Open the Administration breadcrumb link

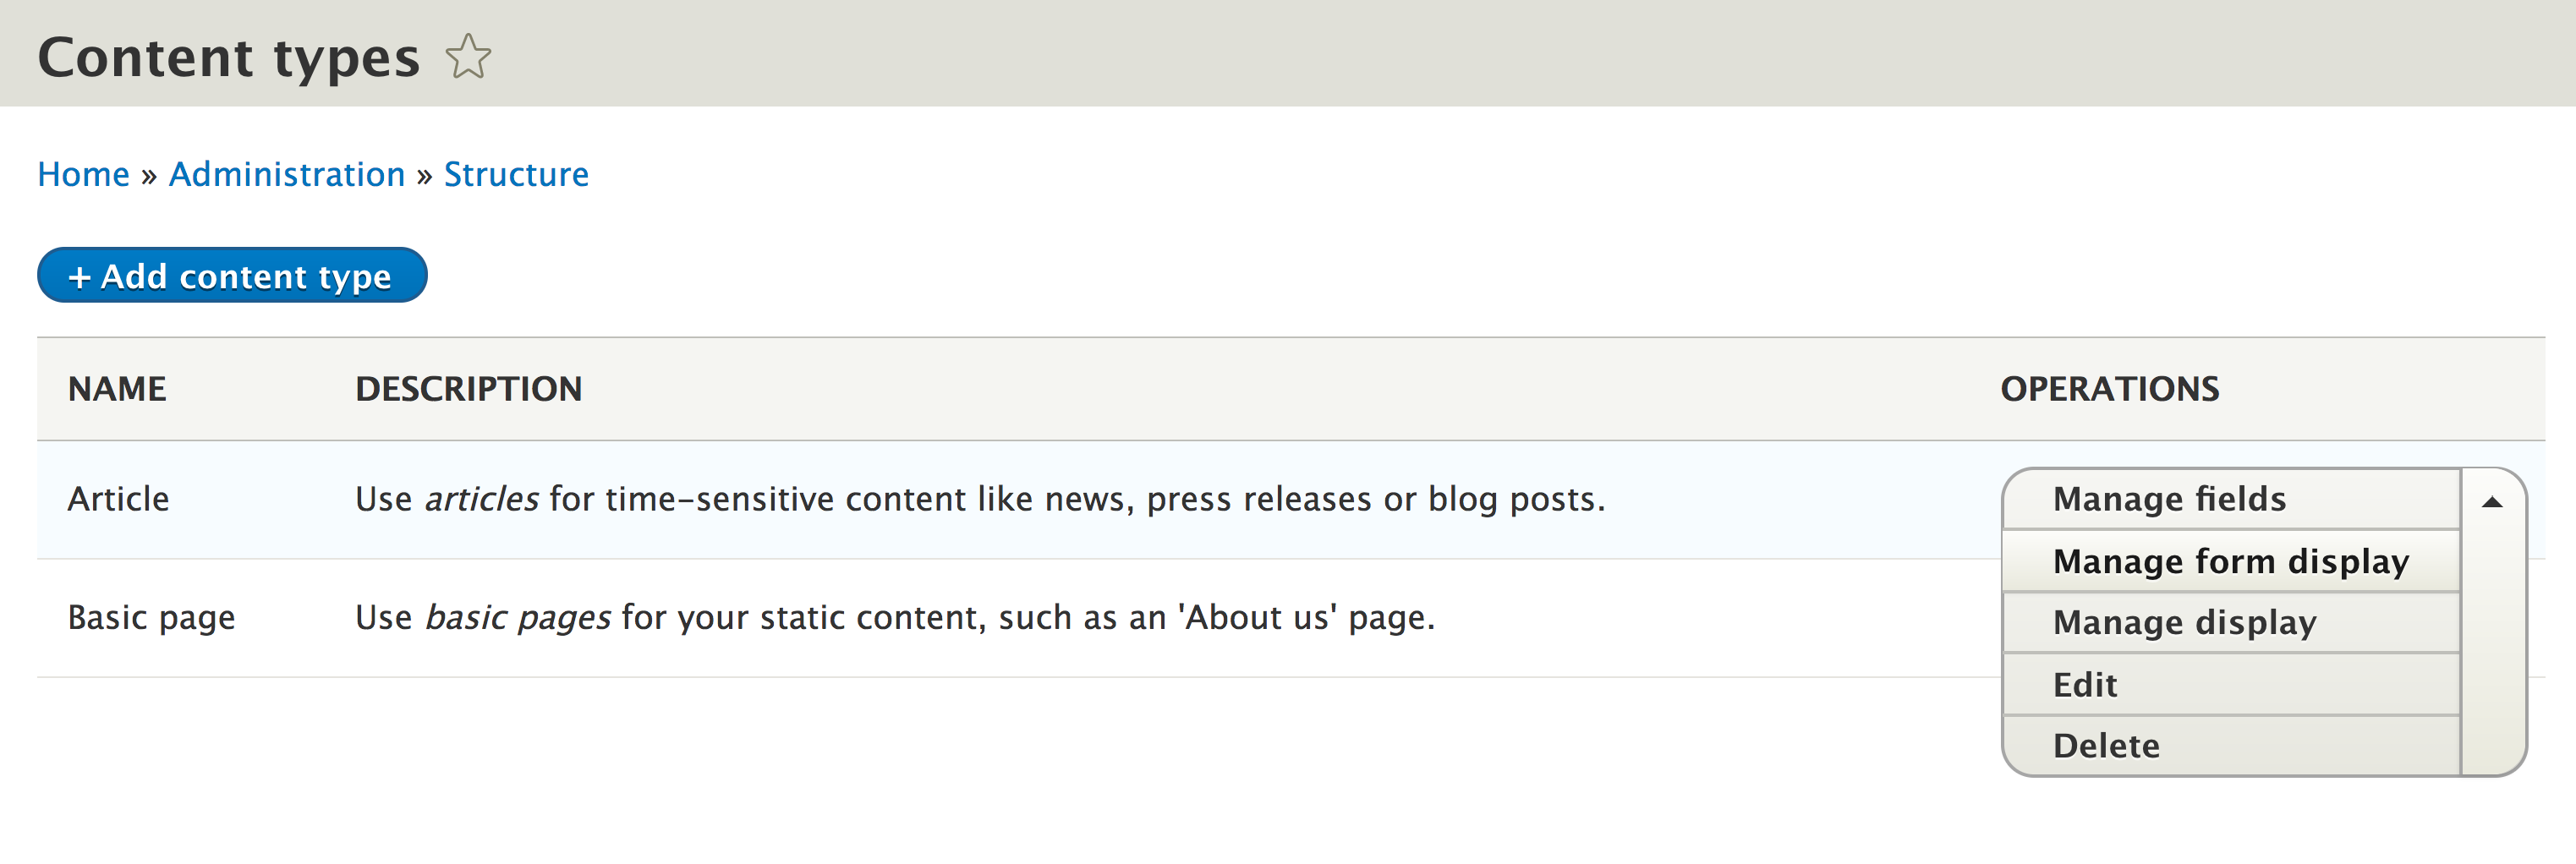[x=287, y=174]
